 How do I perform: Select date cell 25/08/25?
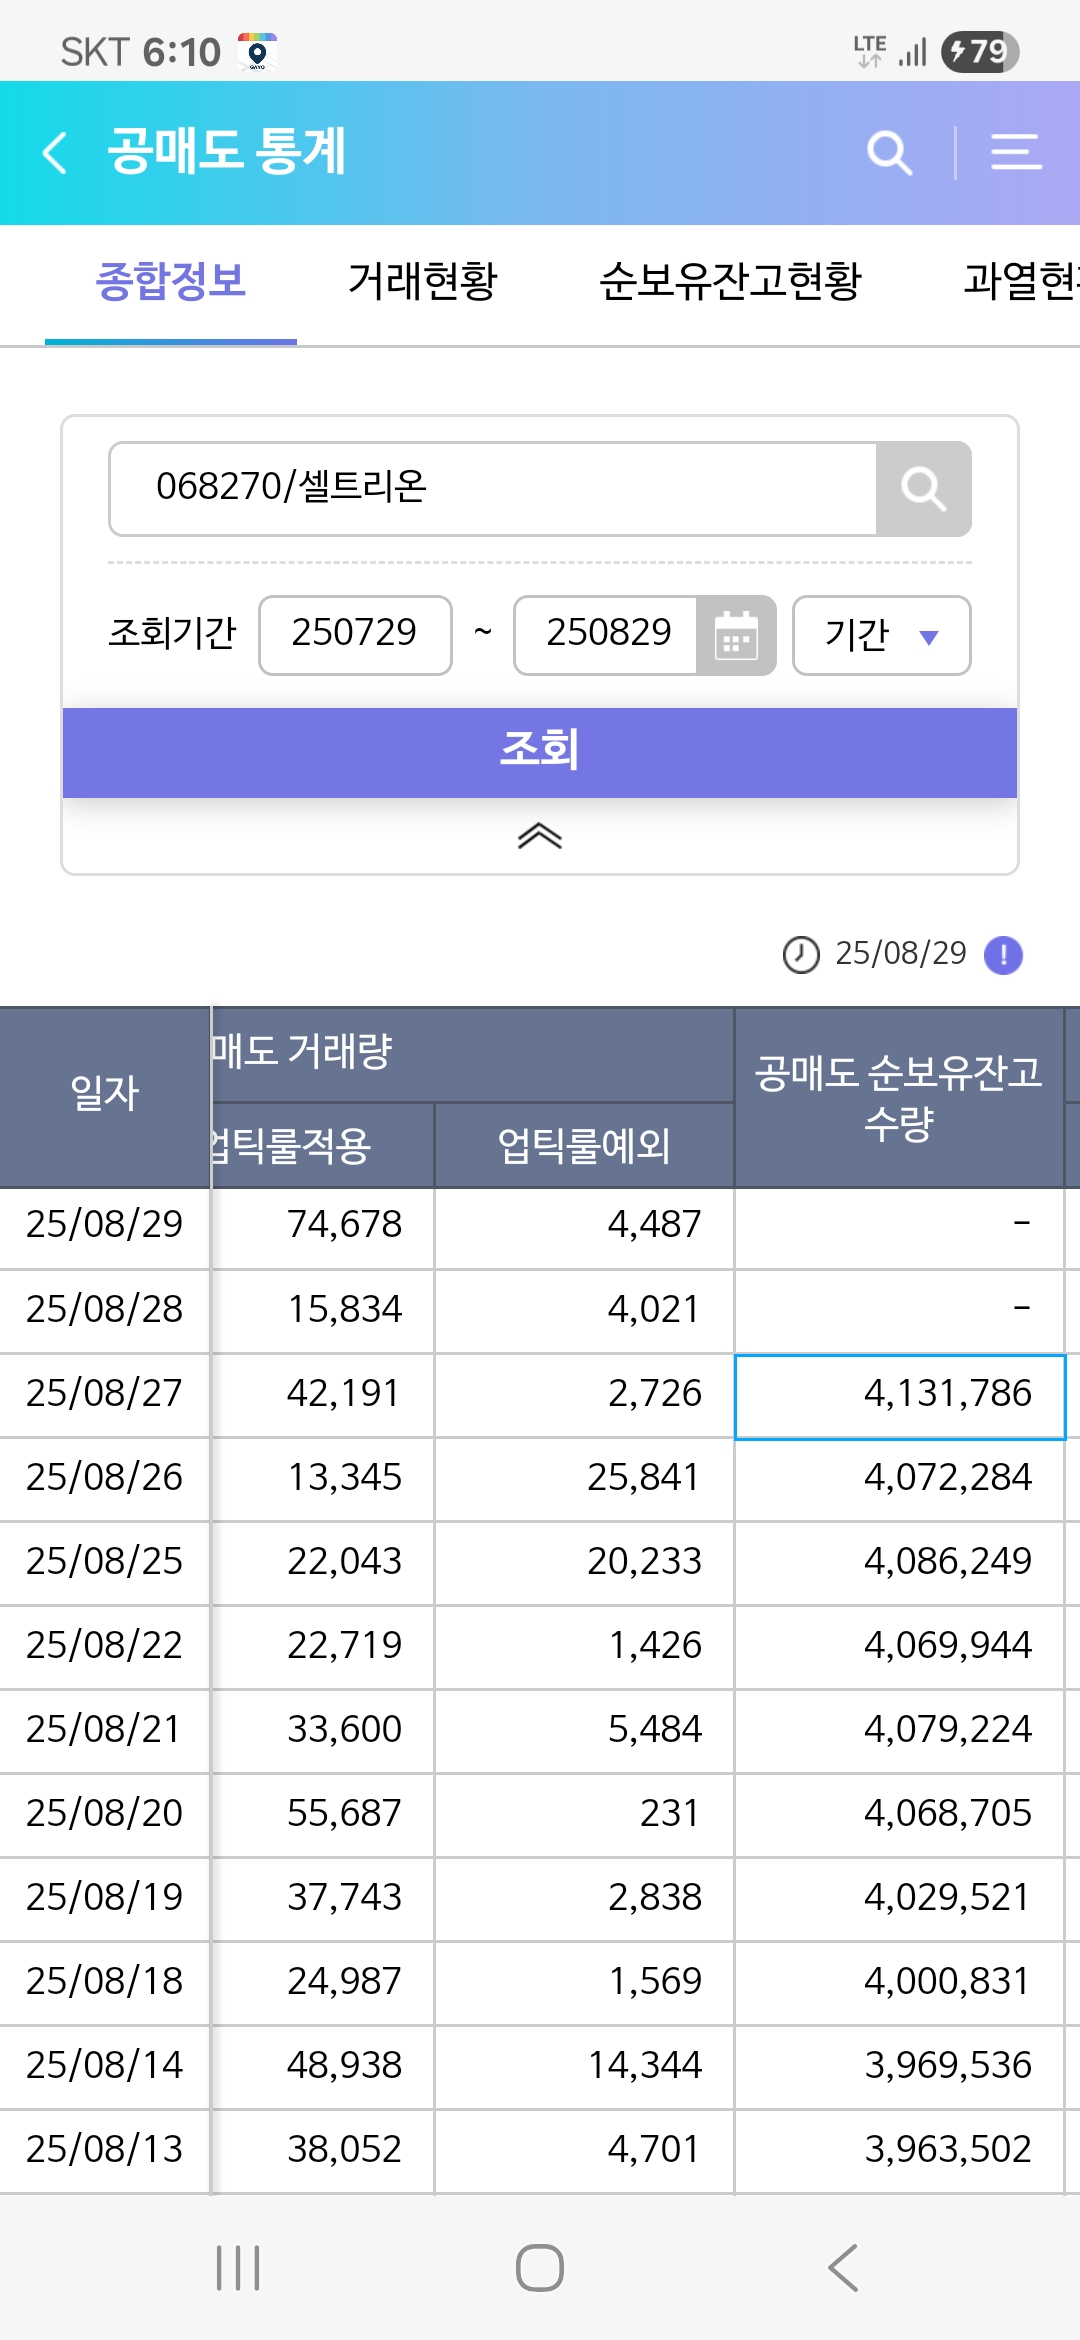click(x=105, y=1562)
